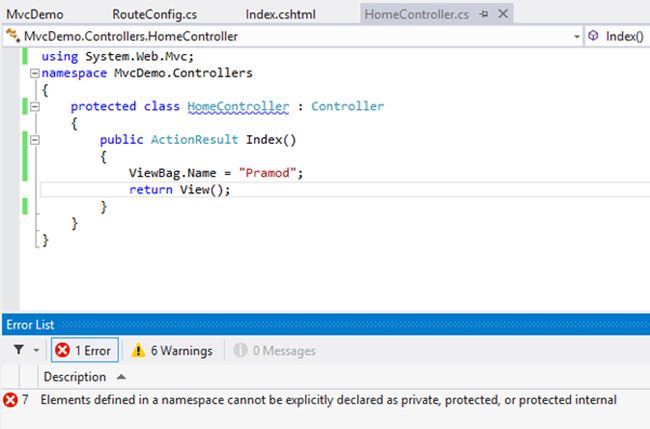Viewport: 650px width, 429px height.
Task: Click the Error List panel title
Action: (30, 325)
